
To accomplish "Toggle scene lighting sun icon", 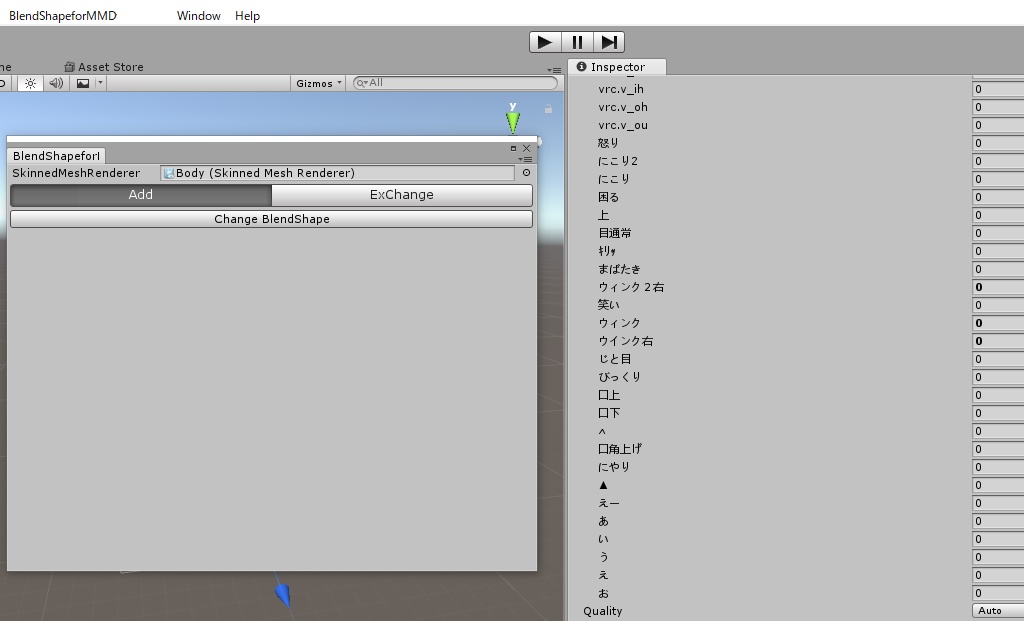I will [30, 83].
